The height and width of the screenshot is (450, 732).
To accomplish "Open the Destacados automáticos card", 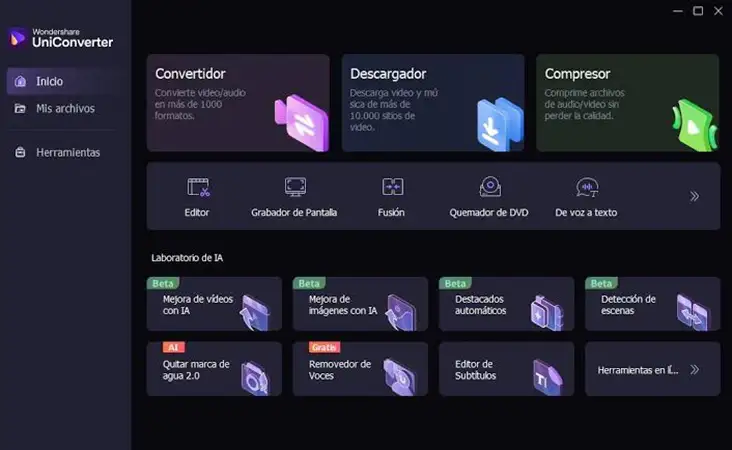I will tap(507, 304).
